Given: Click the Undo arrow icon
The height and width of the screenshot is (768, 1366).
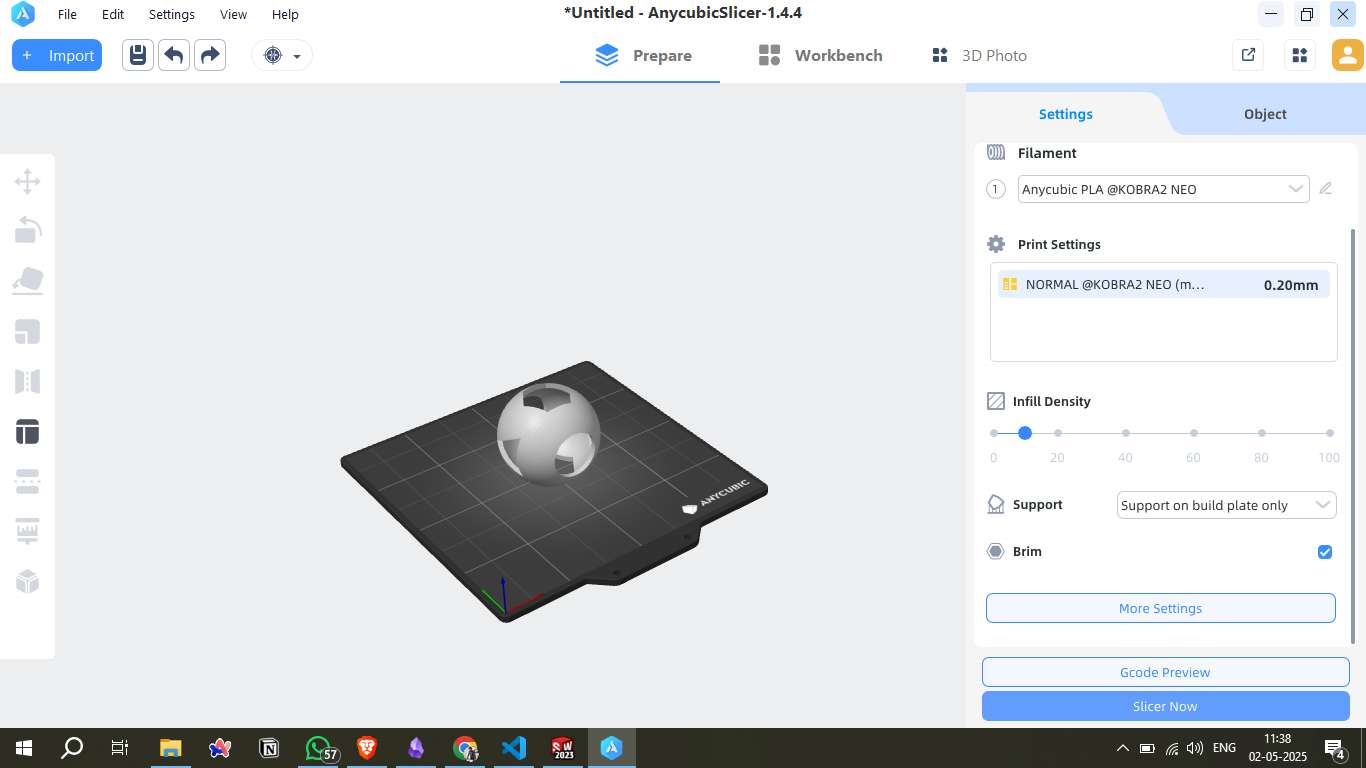Looking at the screenshot, I should click(x=174, y=55).
